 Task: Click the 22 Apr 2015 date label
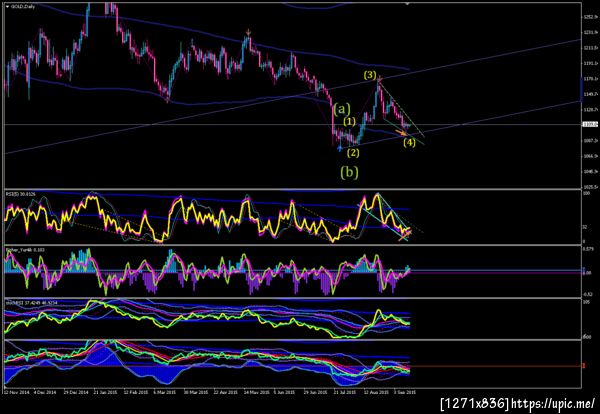pos(224,392)
